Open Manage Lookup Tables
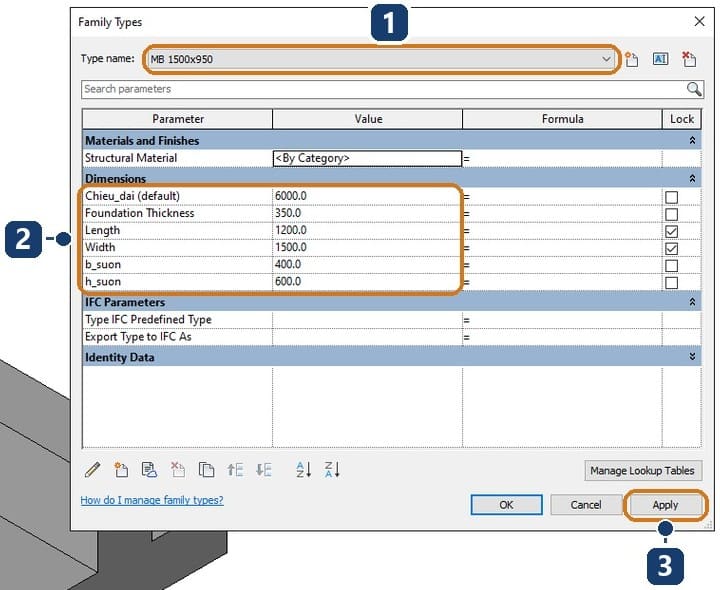The image size is (720, 590). tap(643, 471)
